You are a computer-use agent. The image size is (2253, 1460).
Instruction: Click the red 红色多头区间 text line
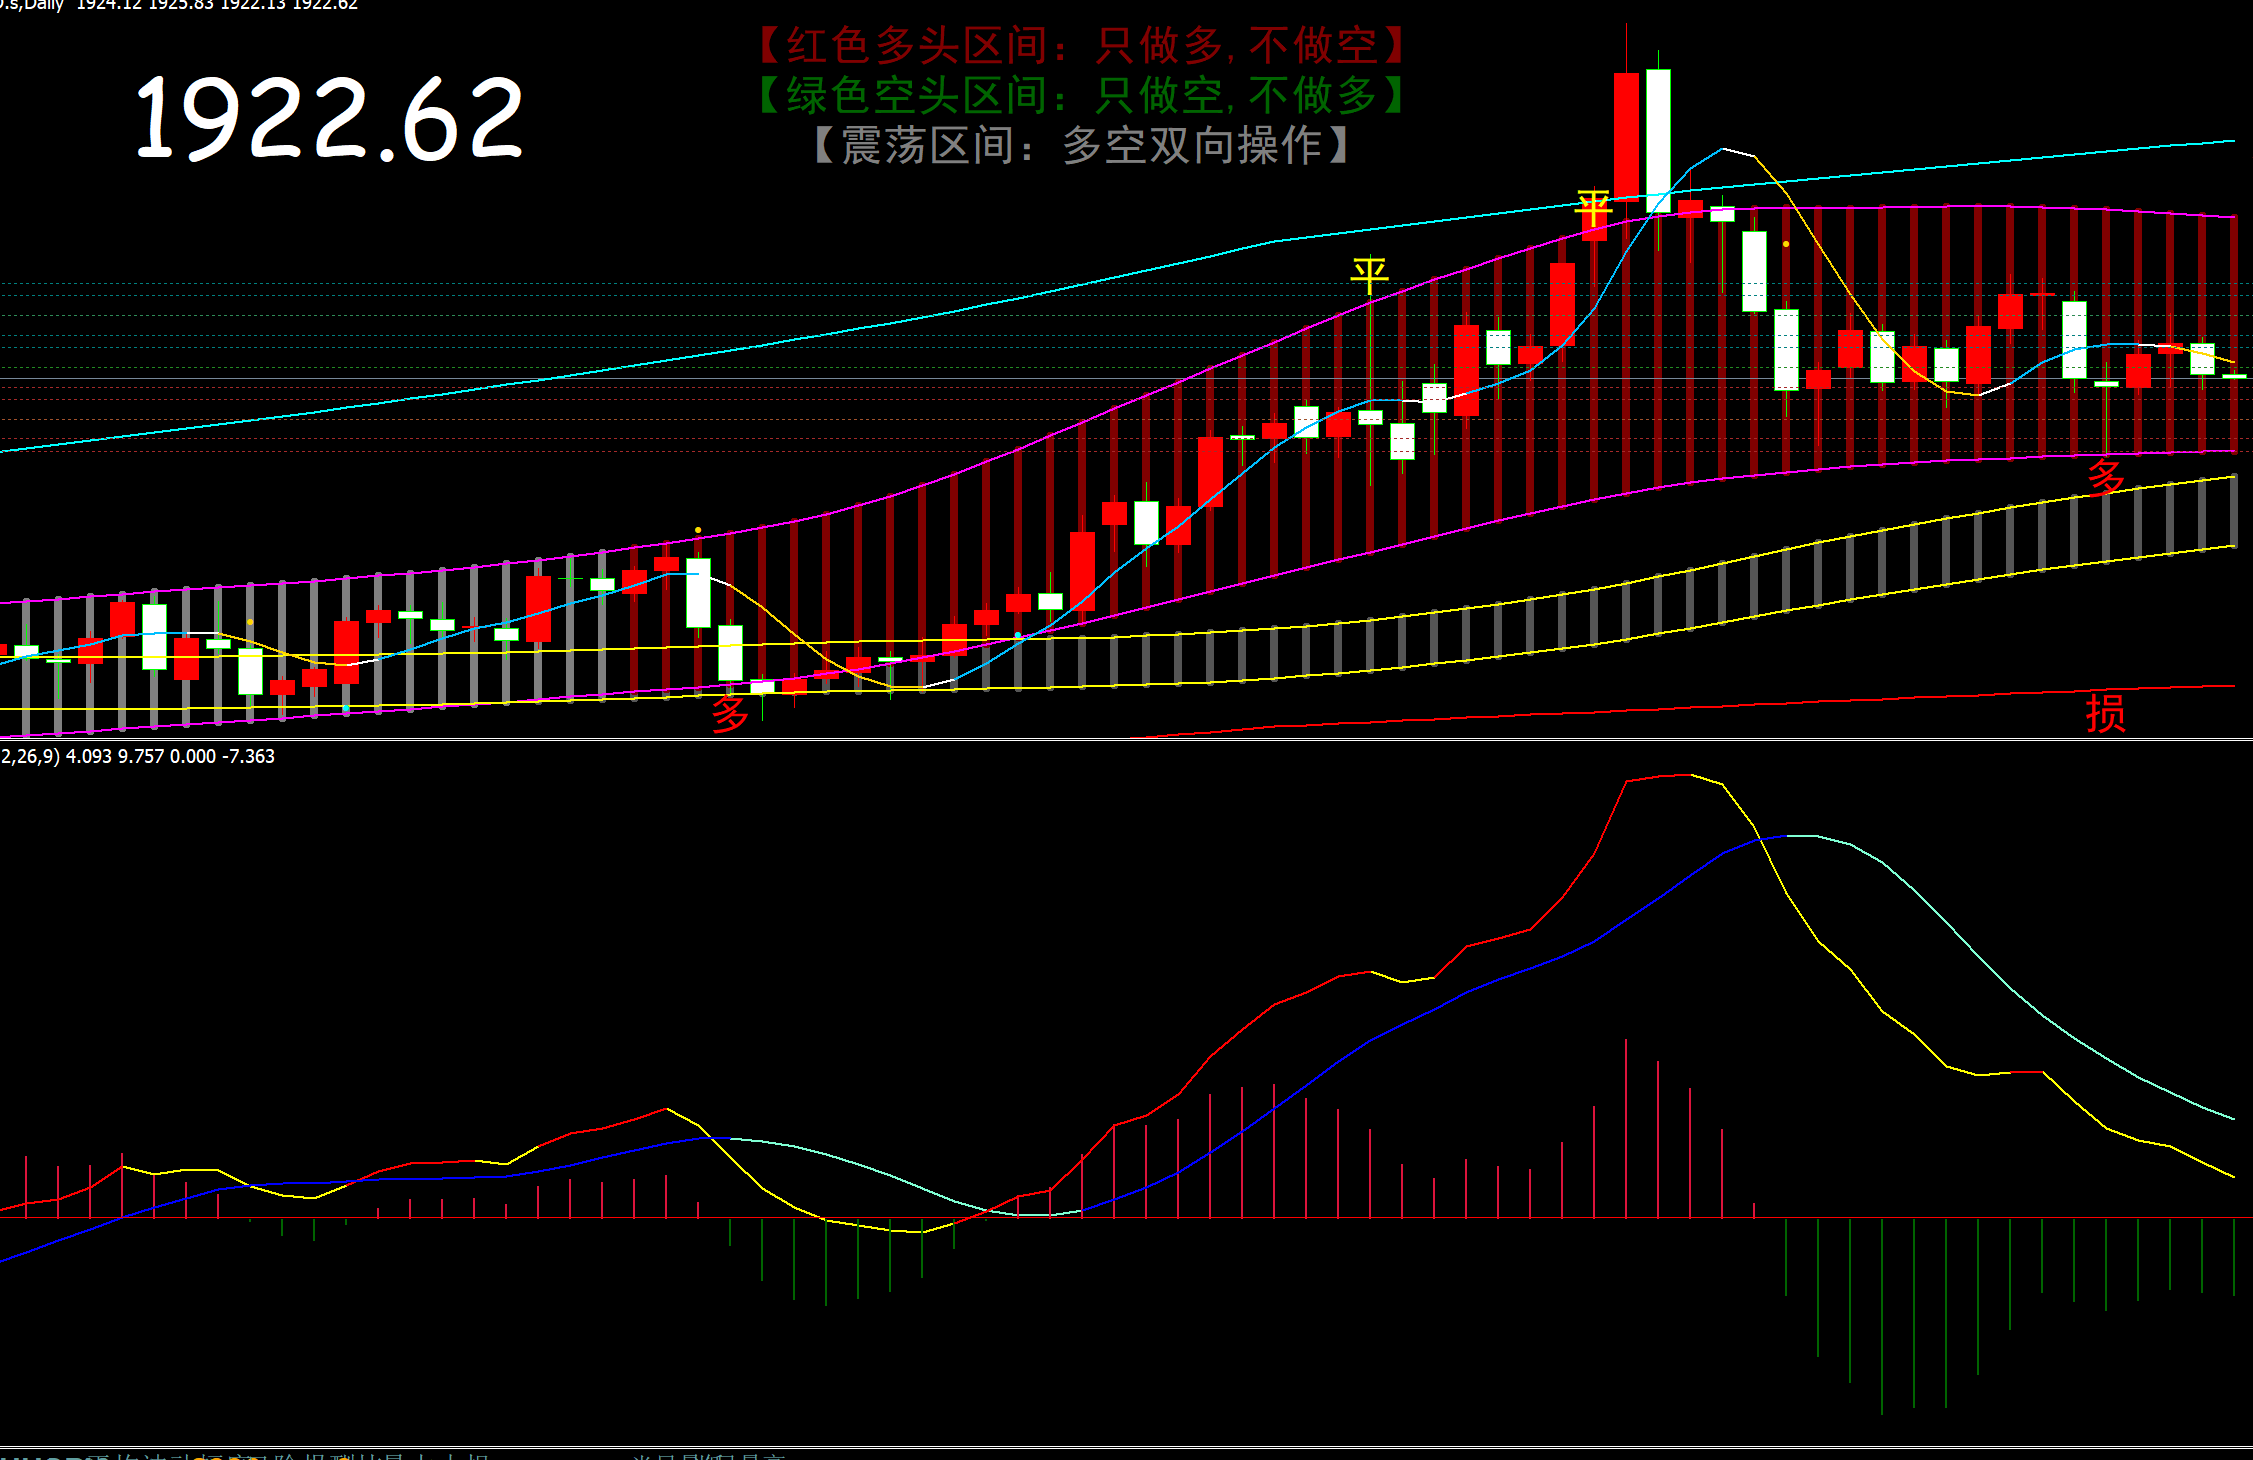click(1082, 46)
